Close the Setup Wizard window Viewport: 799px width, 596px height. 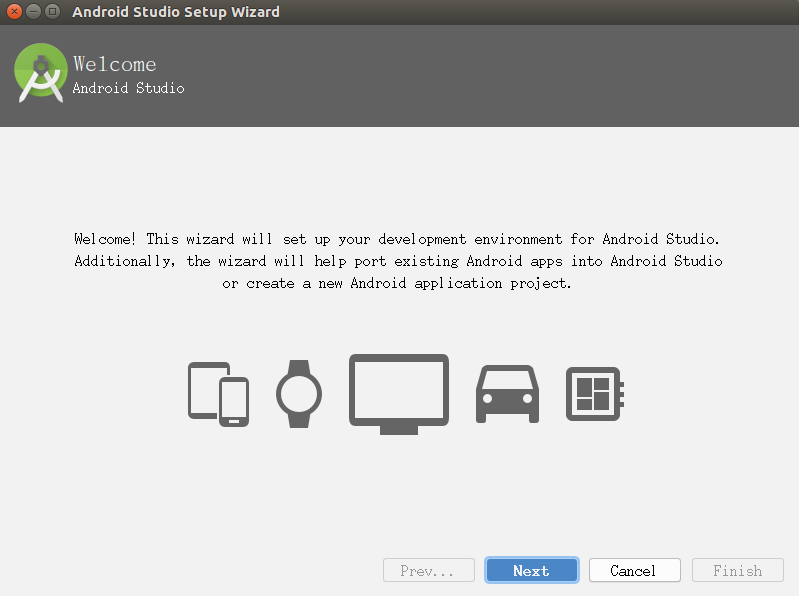click(14, 11)
